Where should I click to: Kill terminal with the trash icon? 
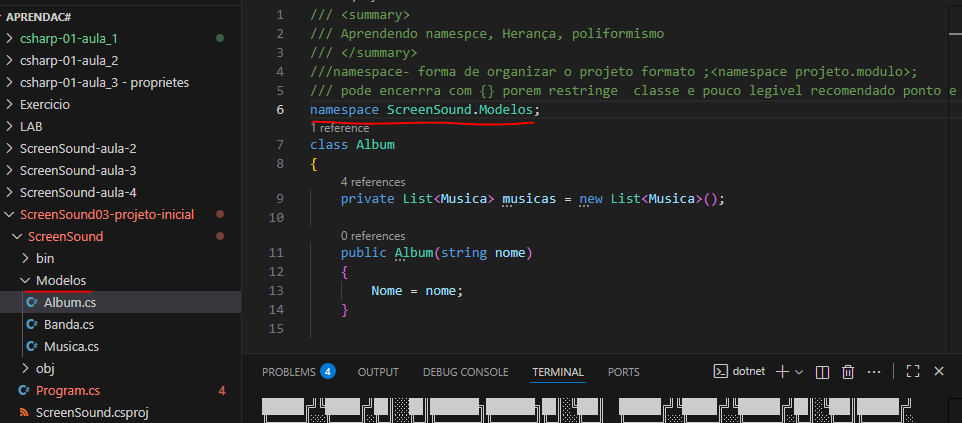tap(848, 371)
